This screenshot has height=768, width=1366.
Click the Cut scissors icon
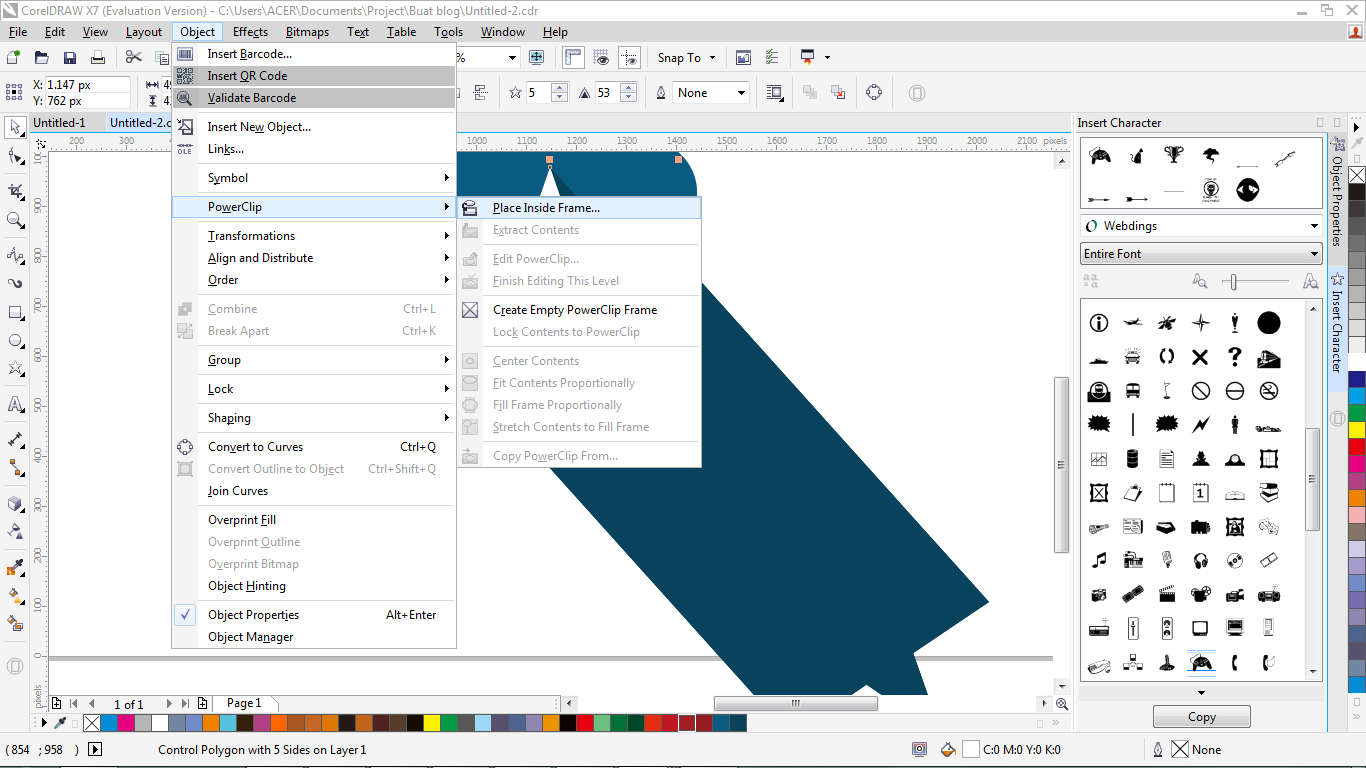click(x=134, y=57)
